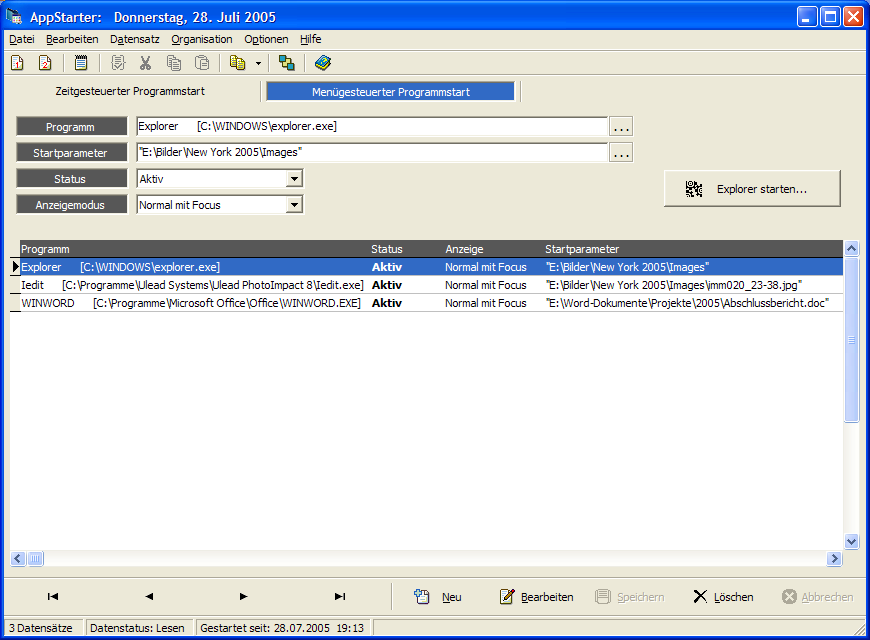This screenshot has width=870, height=640.
Task: Expand the Status dropdown
Action: [x=294, y=179]
